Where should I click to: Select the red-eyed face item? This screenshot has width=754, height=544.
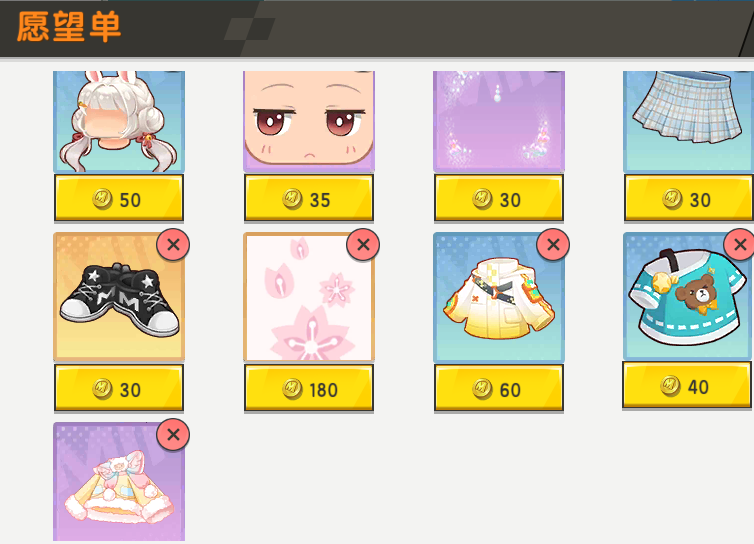[309, 122]
